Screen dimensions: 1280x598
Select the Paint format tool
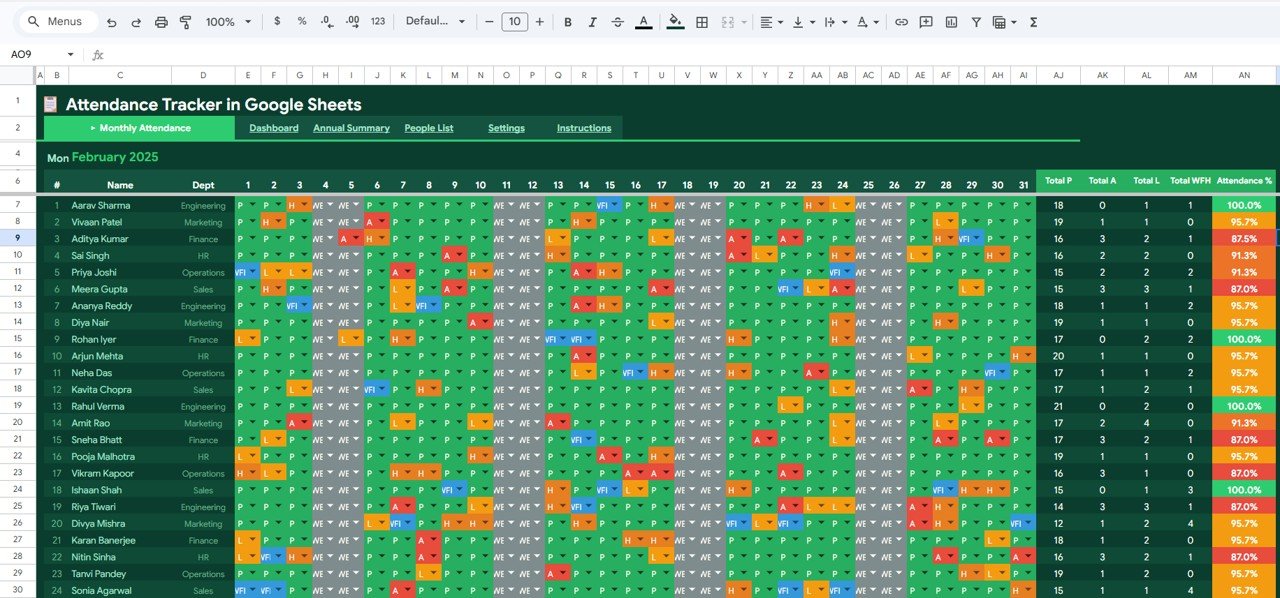click(x=185, y=22)
